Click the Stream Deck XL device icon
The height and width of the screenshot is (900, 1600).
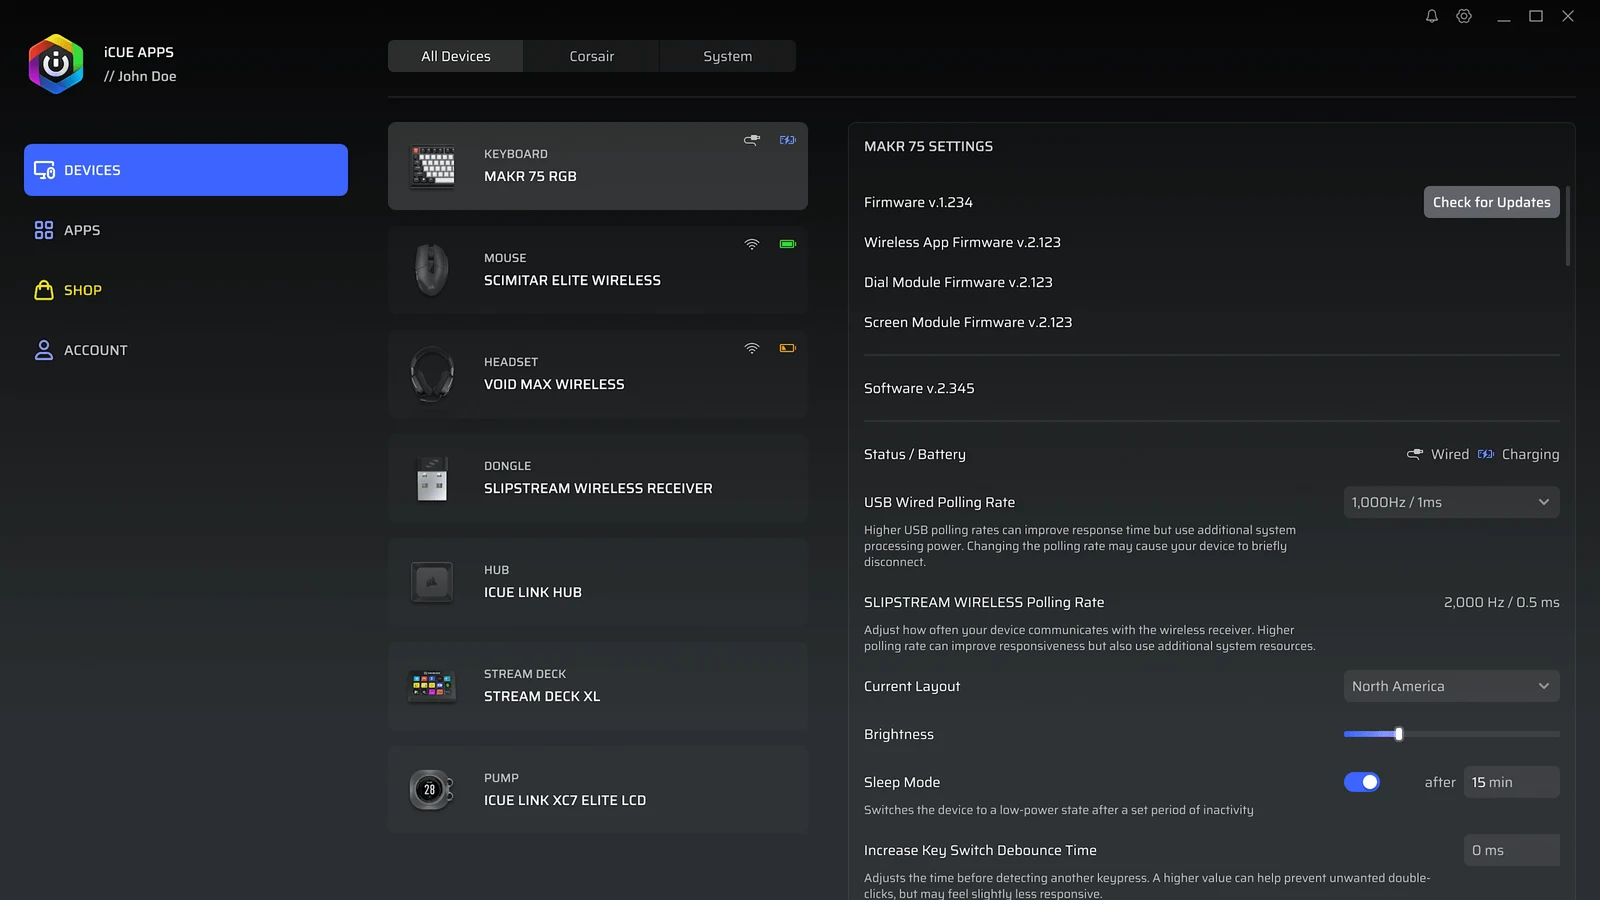click(x=432, y=686)
